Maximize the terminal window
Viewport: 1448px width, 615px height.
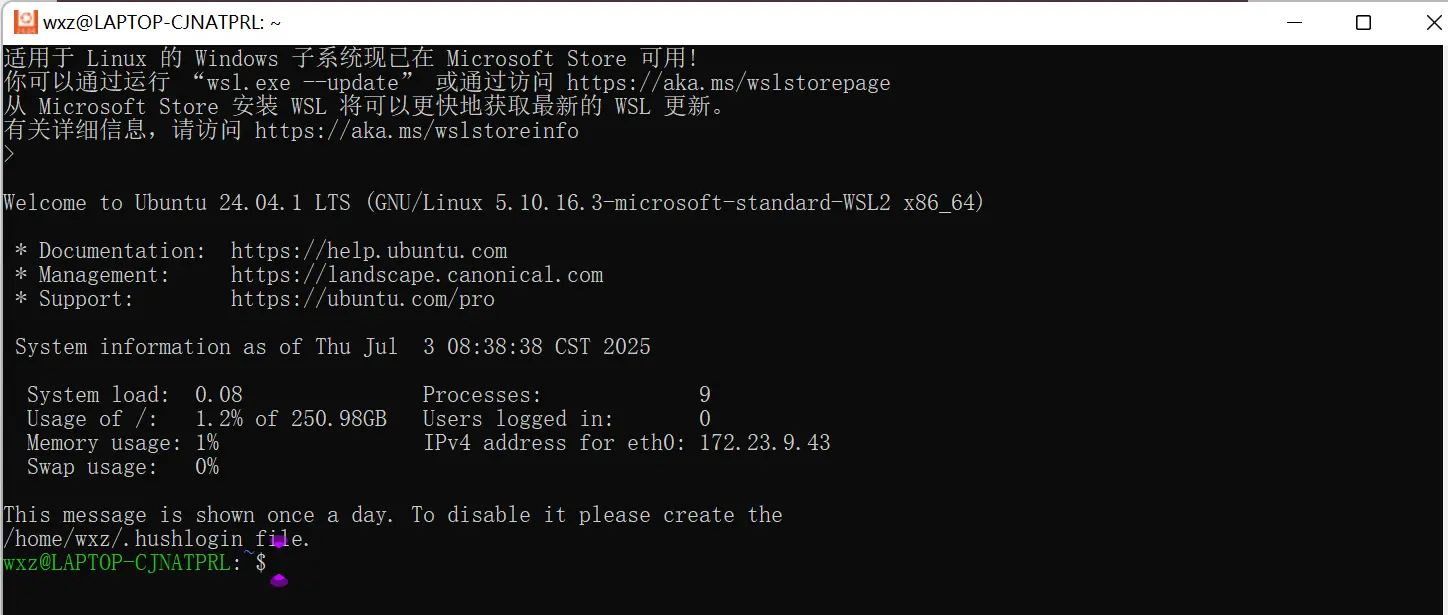click(1363, 22)
